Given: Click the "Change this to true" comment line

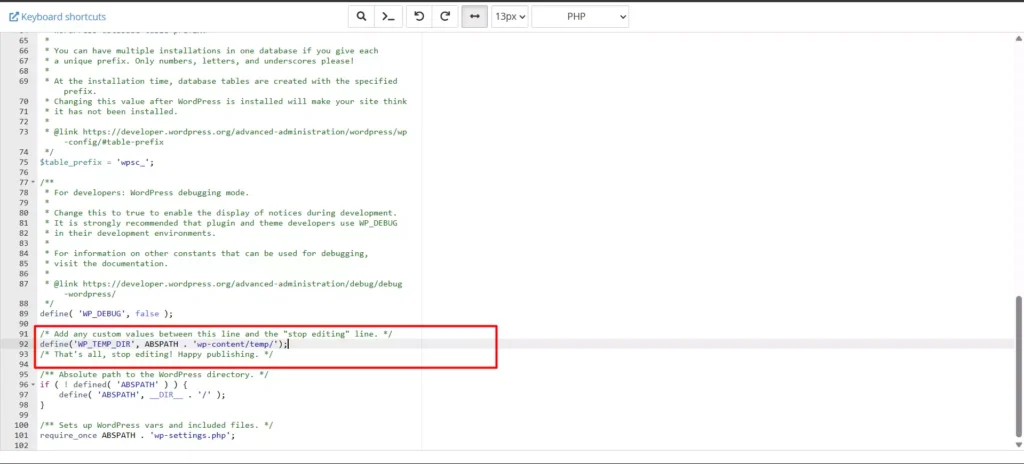Looking at the screenshot, I should 221,213.
